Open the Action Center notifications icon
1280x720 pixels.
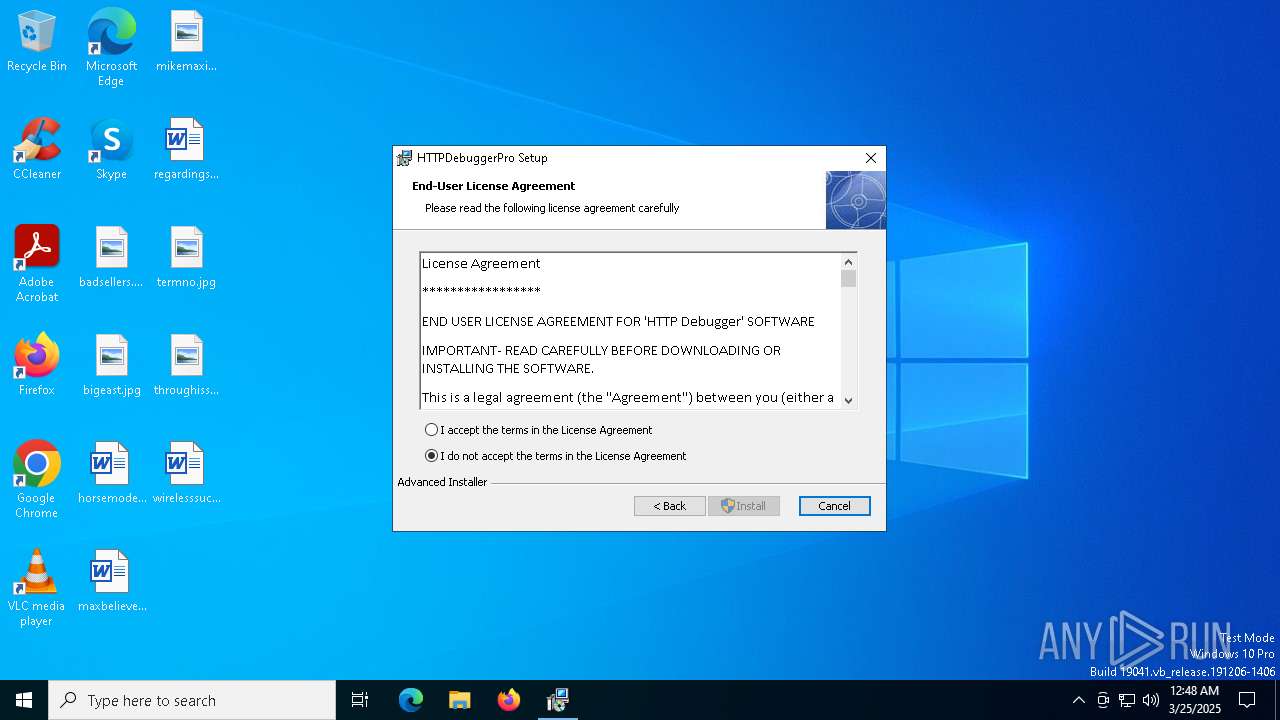point(1247,700)
